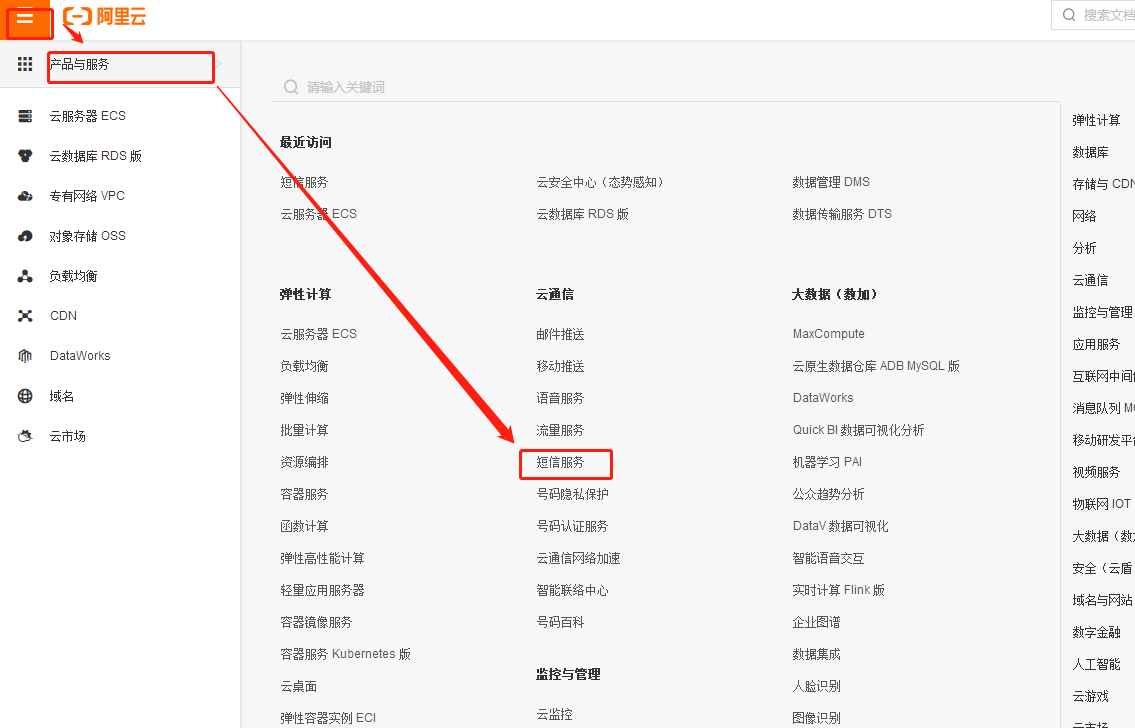This screenshot has height=728, width=1135.
Task: Jump to 数据库 in the right category list
Action: 1090,153
